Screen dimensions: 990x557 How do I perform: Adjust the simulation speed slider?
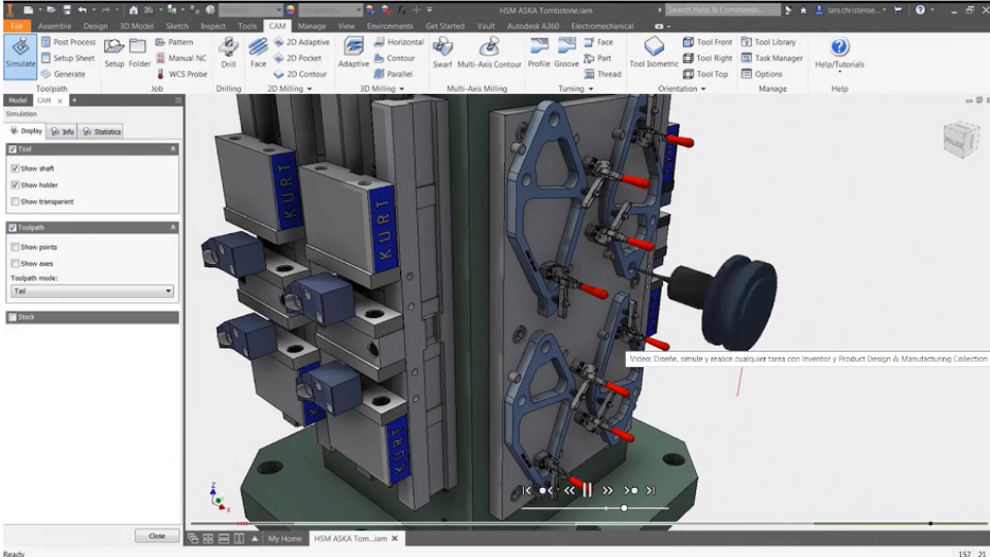(x=624, y=508)
